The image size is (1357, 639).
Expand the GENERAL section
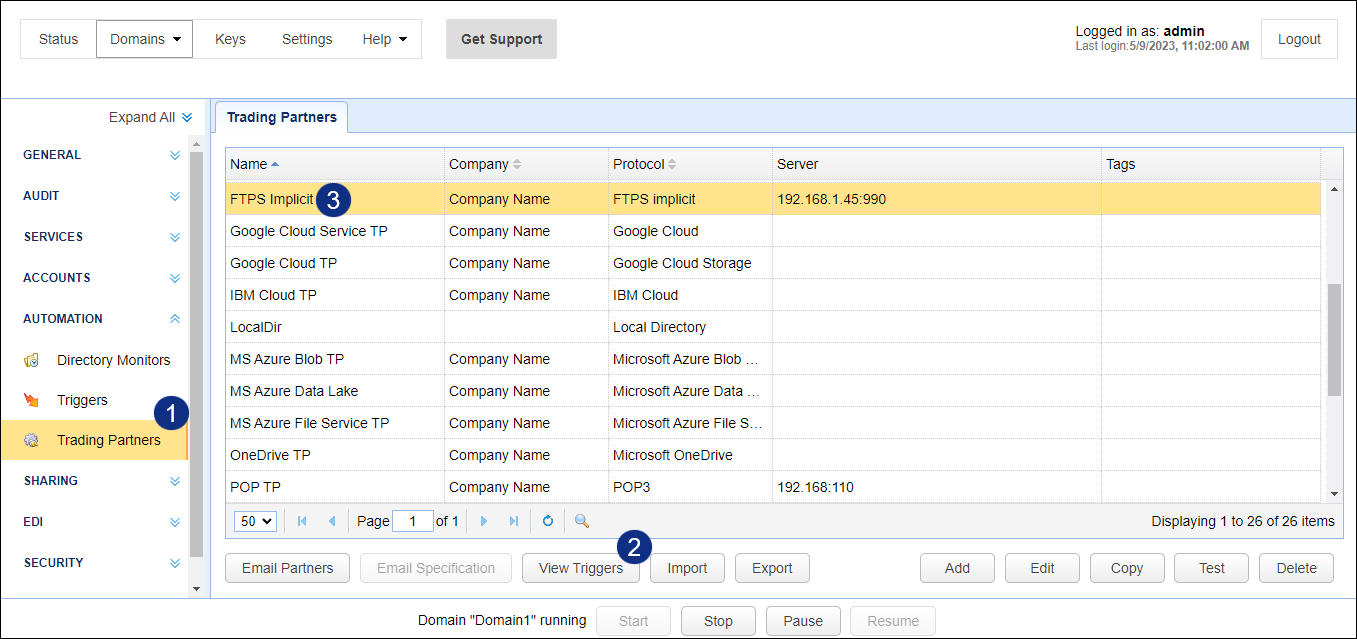(x=175, y=155)
